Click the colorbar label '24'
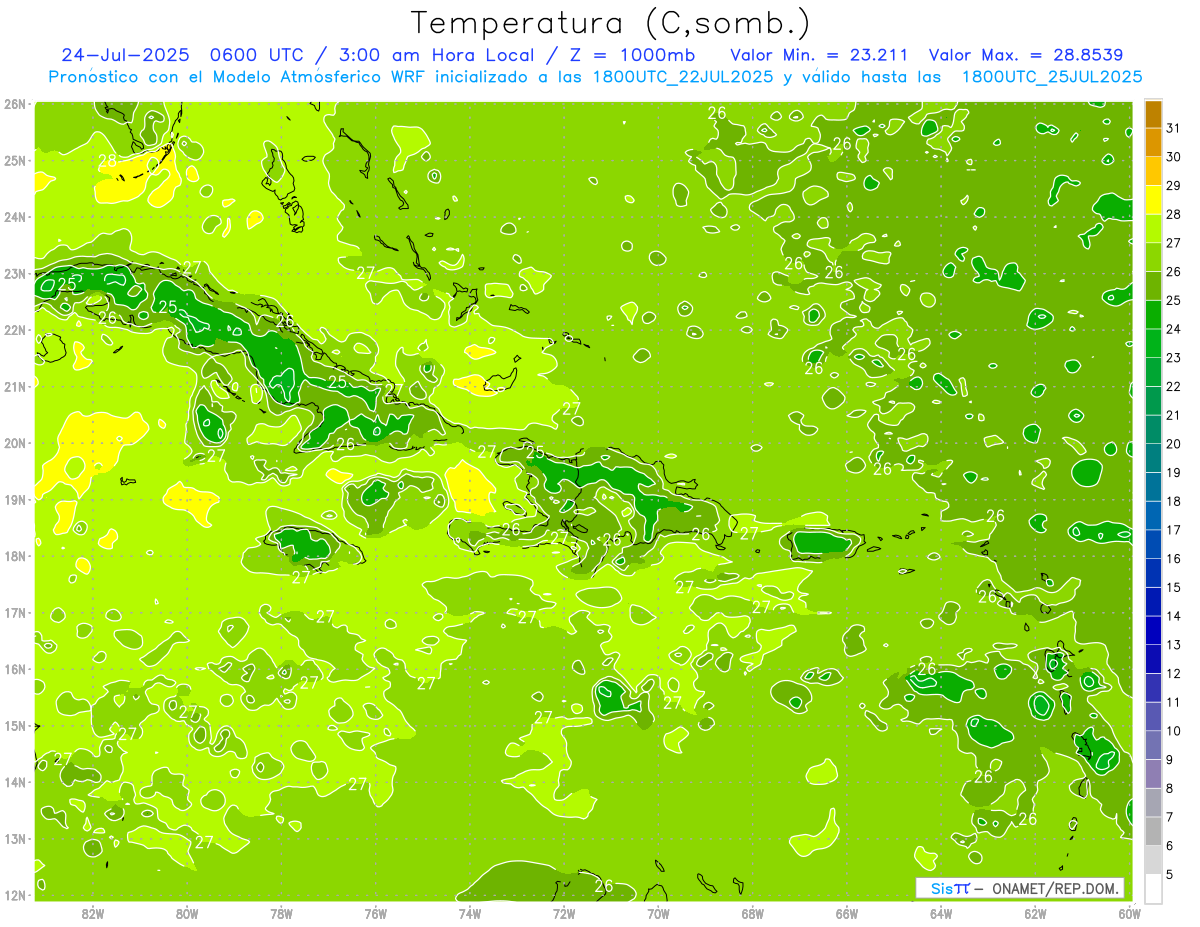This screenshot has width=1200, height=927. coord(1174,329)
